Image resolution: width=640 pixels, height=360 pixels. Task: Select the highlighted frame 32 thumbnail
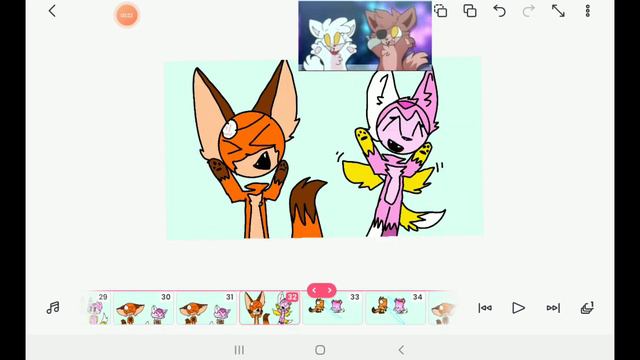pos(269,308)
